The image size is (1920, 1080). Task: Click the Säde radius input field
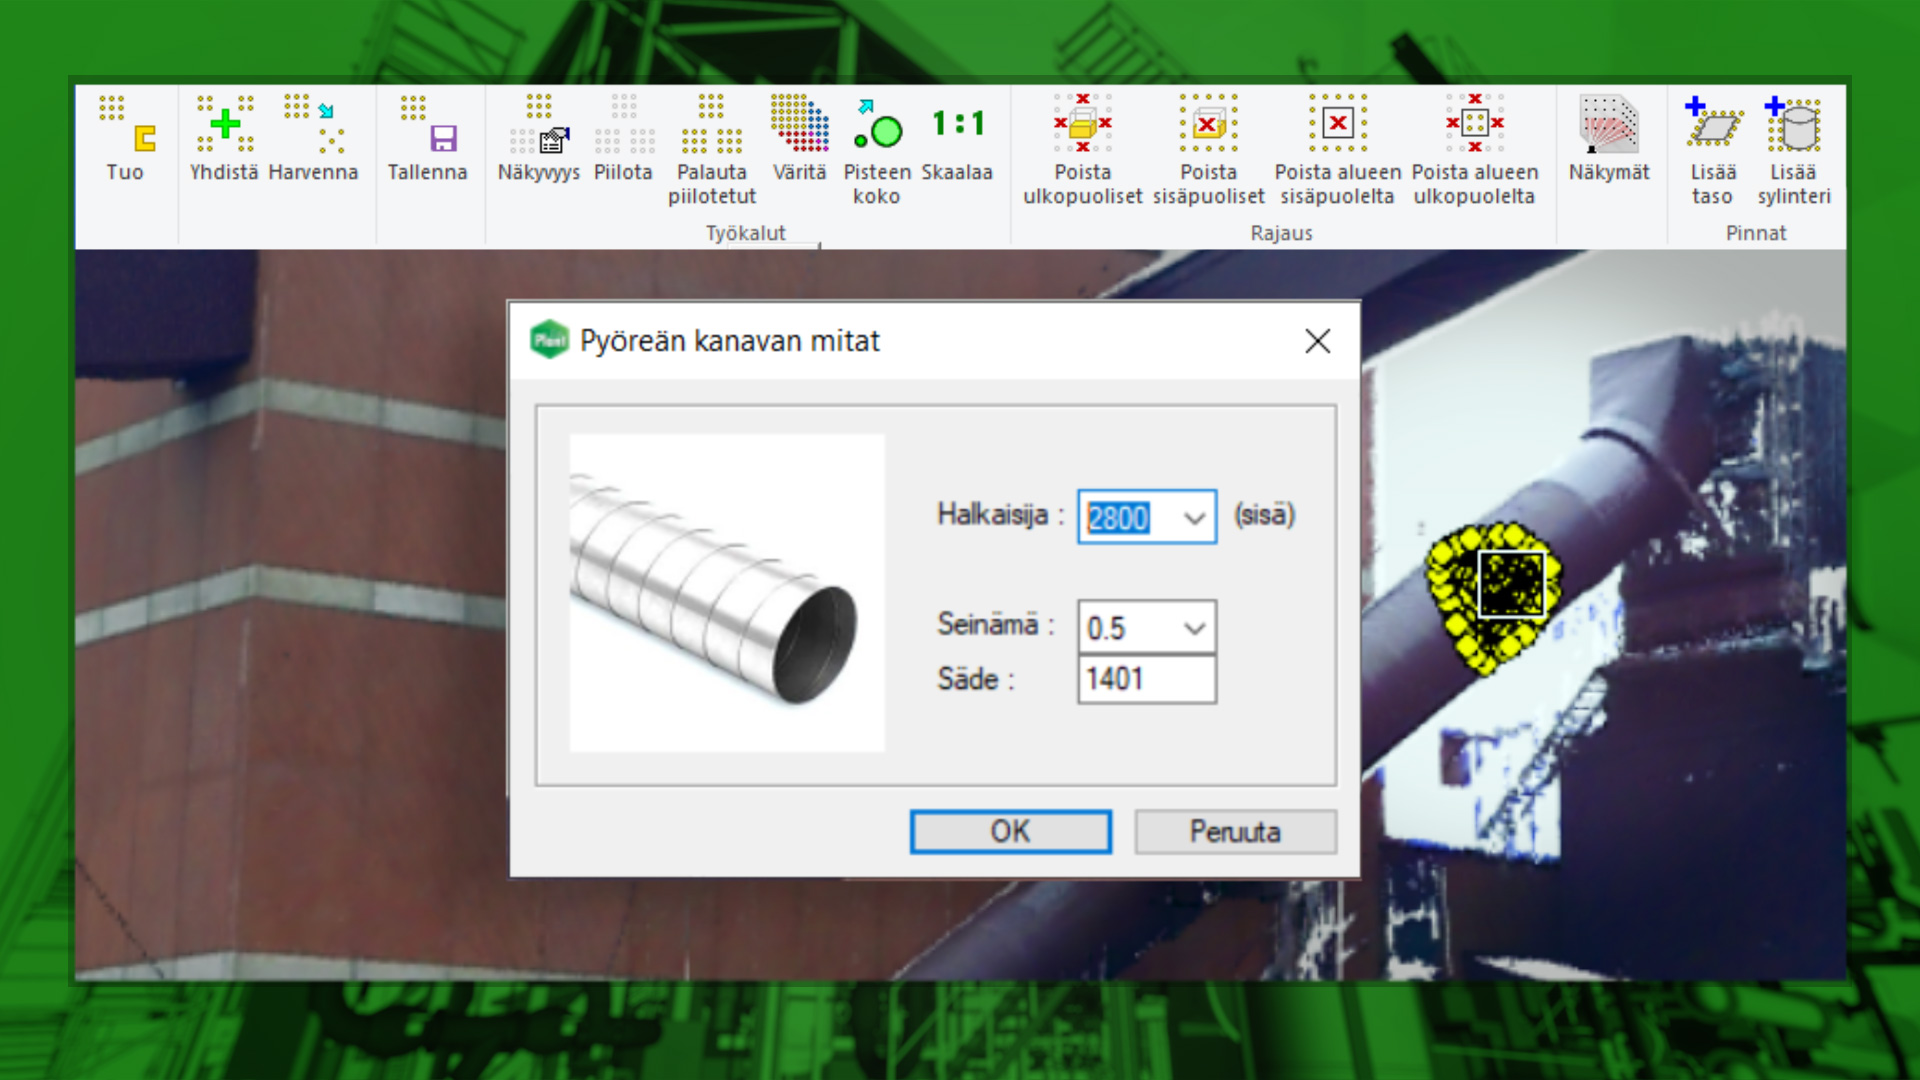[x=1146, y=680]
